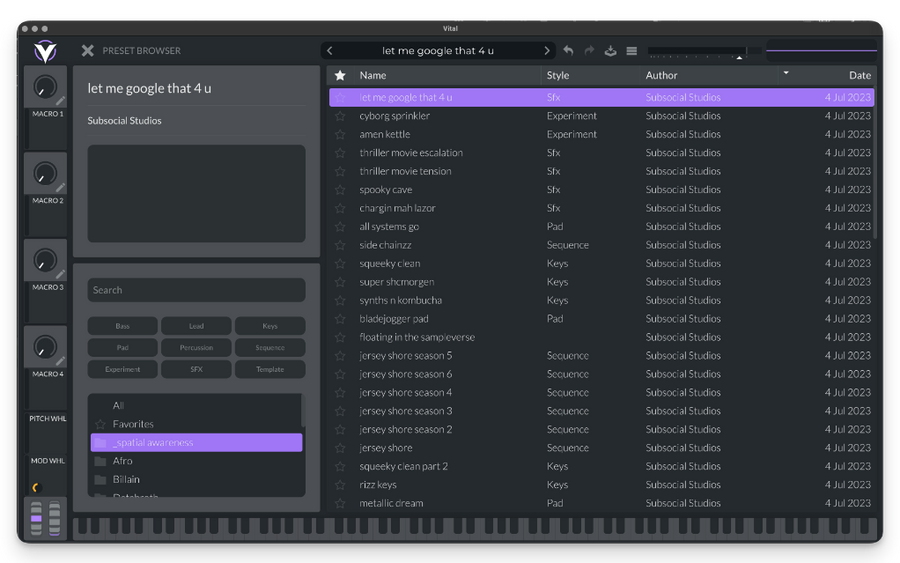Edit Macro 4 pencil icon
The height and width of the screenshot is (563, 900).
click(x=60, y=360)
